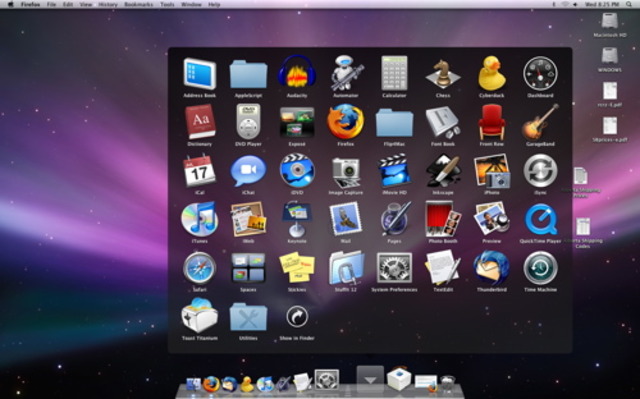This screenshot has height=399, width=640.
Task: Launch iWeb application
Action: (x=248, y=219)
